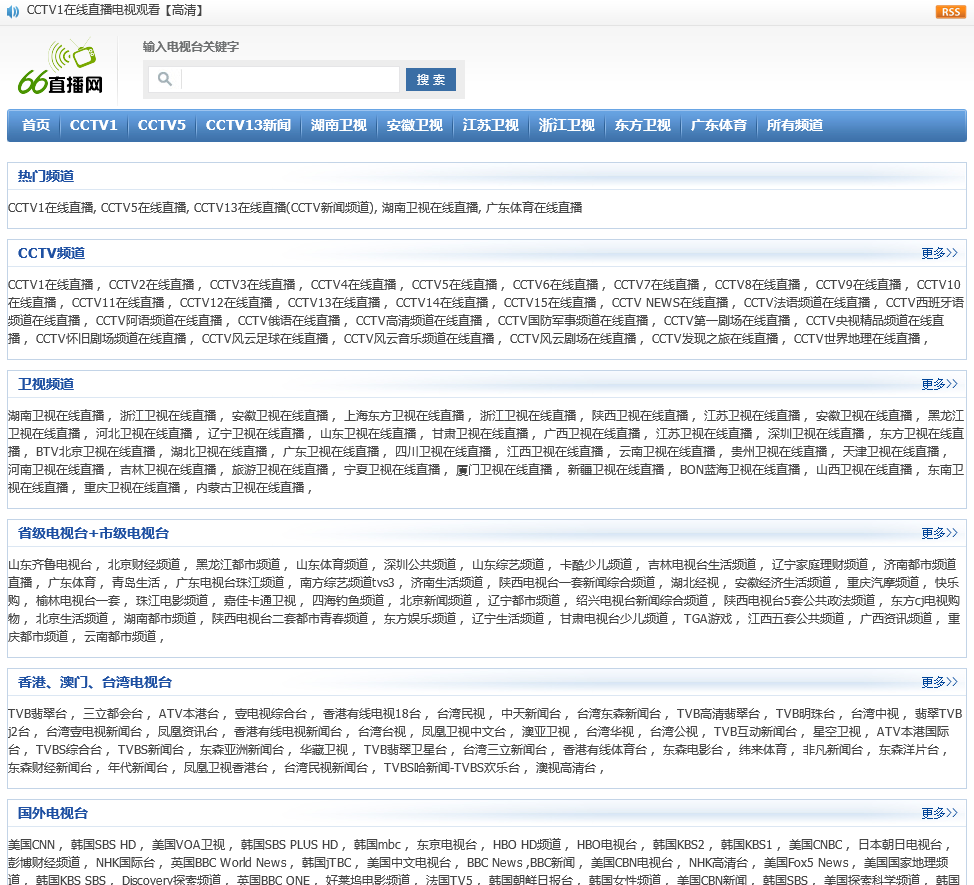Open CCTV2在线直播 link

click(152, 284)
